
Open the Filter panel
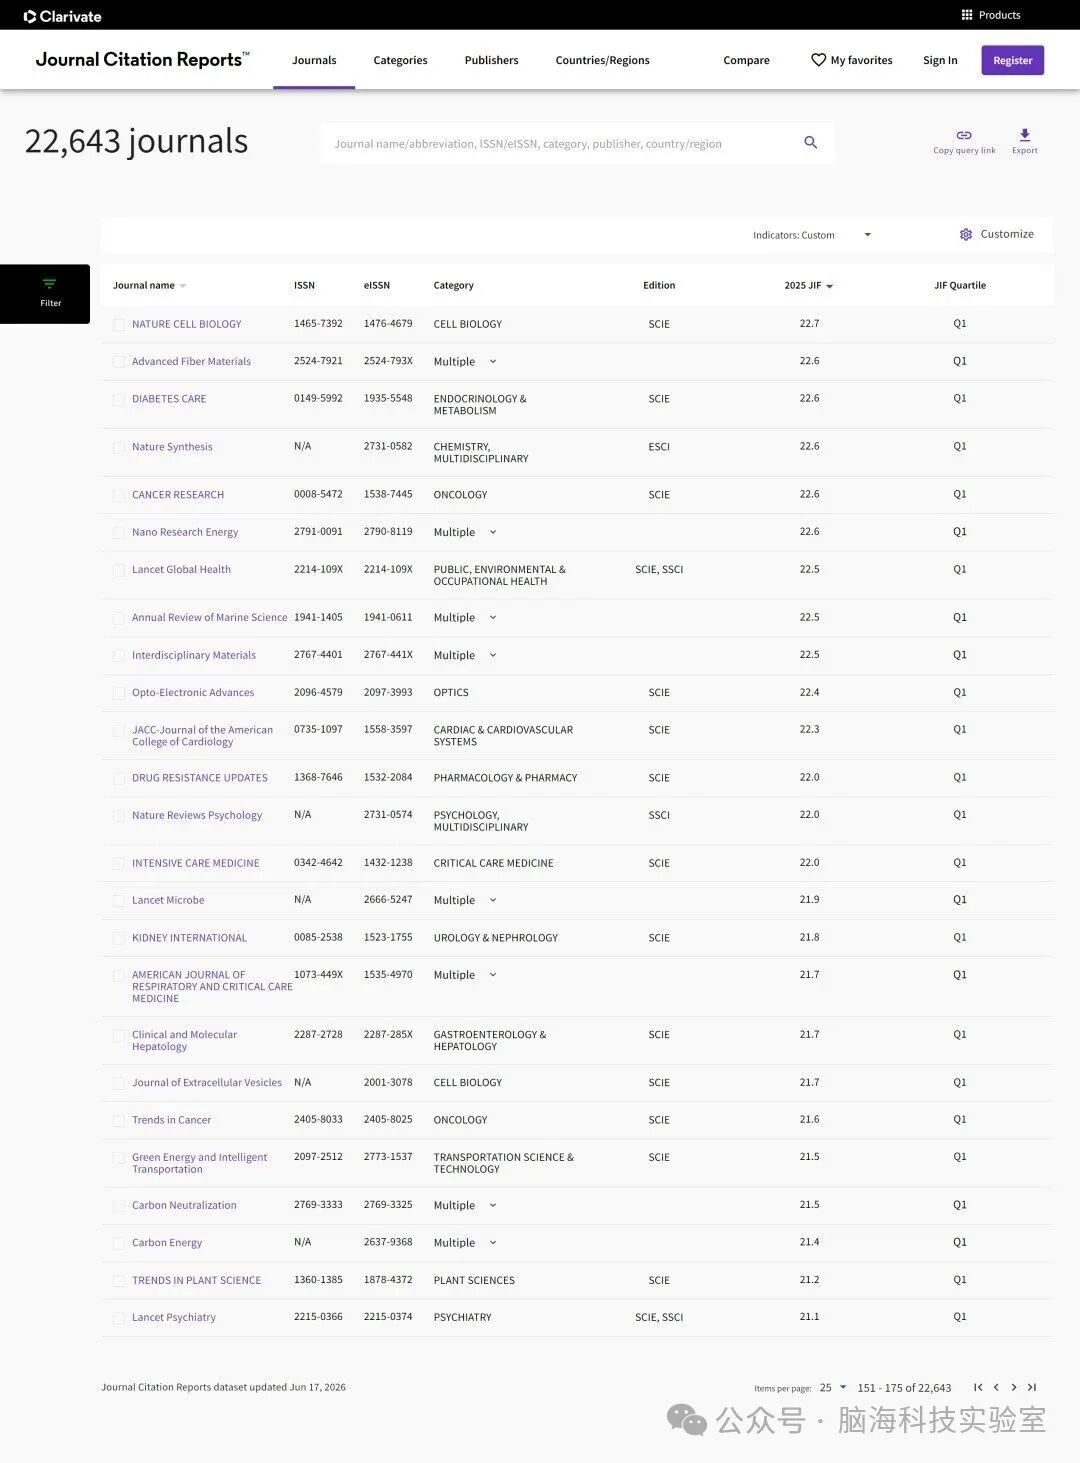[45, 294]
